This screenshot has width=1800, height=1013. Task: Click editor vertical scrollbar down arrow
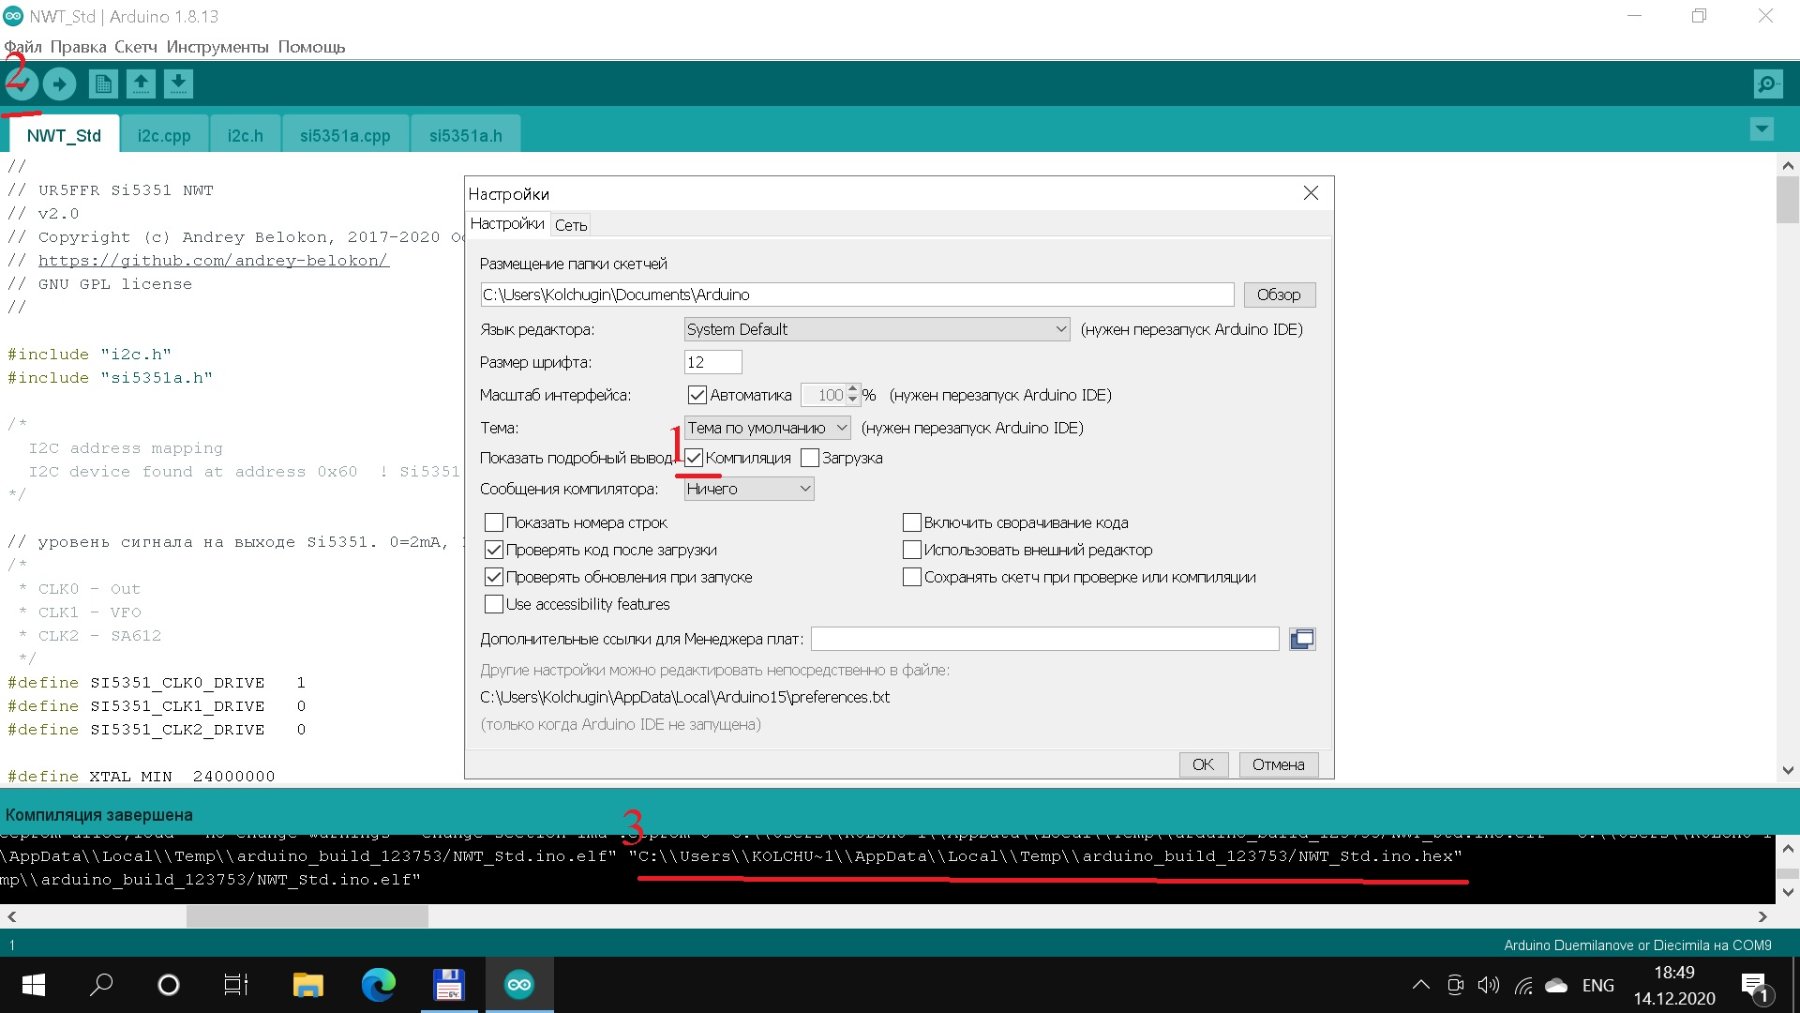click(x=1788, y=771)
